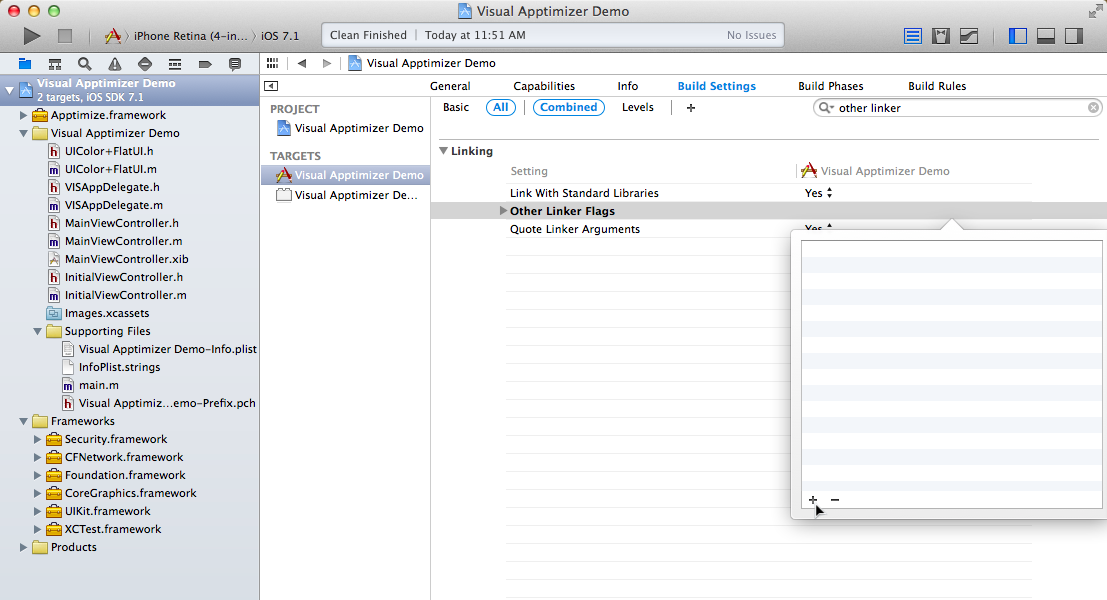Switch to Standard editor

[913, 36]
